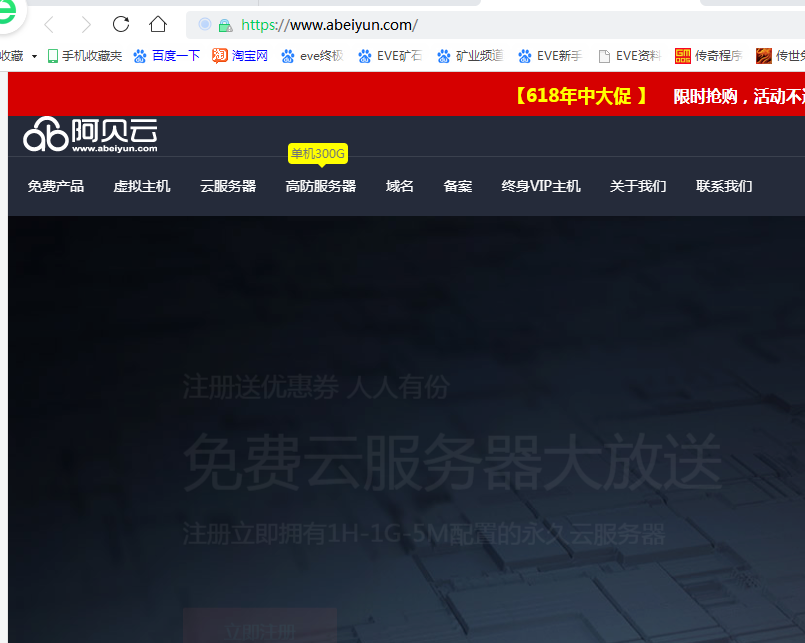Open EVE矿石 bookmark
The width and height of the screenshot is (805, 643).
(390, 55)
